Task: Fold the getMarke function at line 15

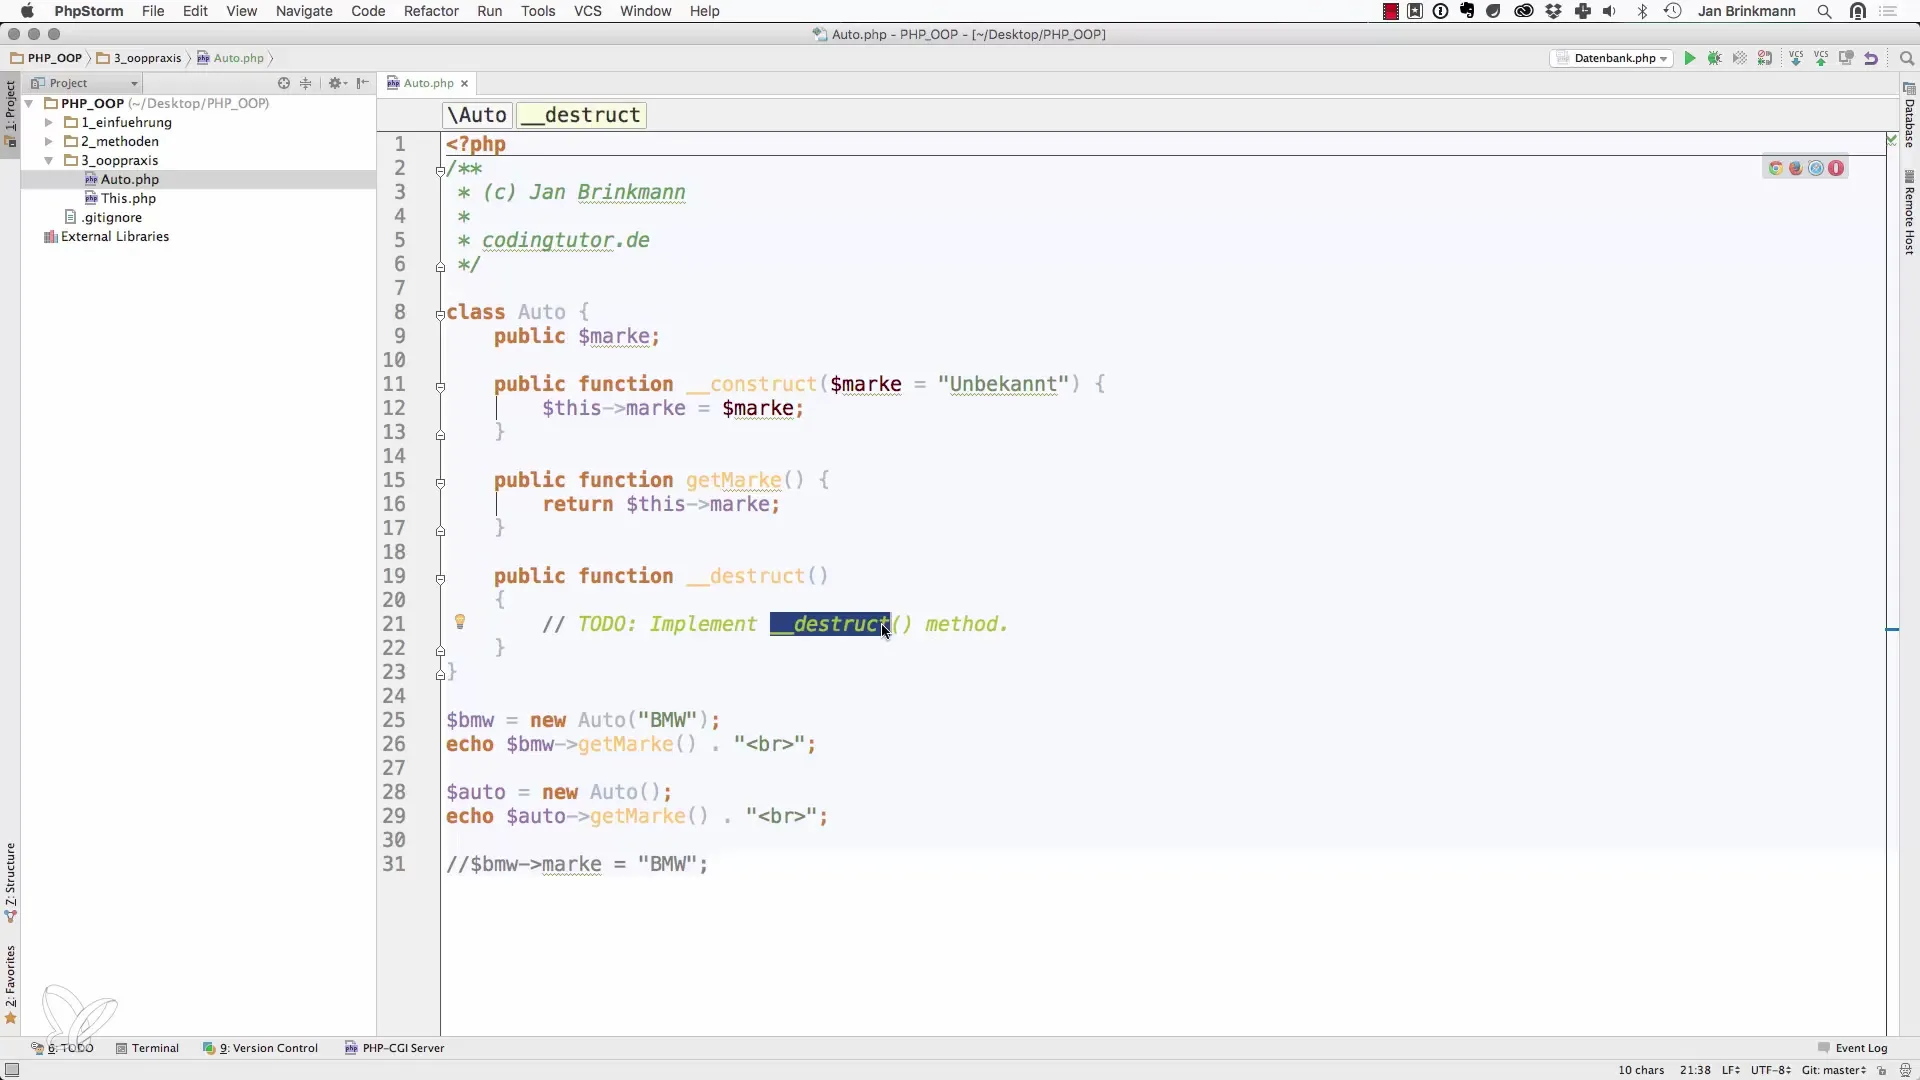Action: 440,482
